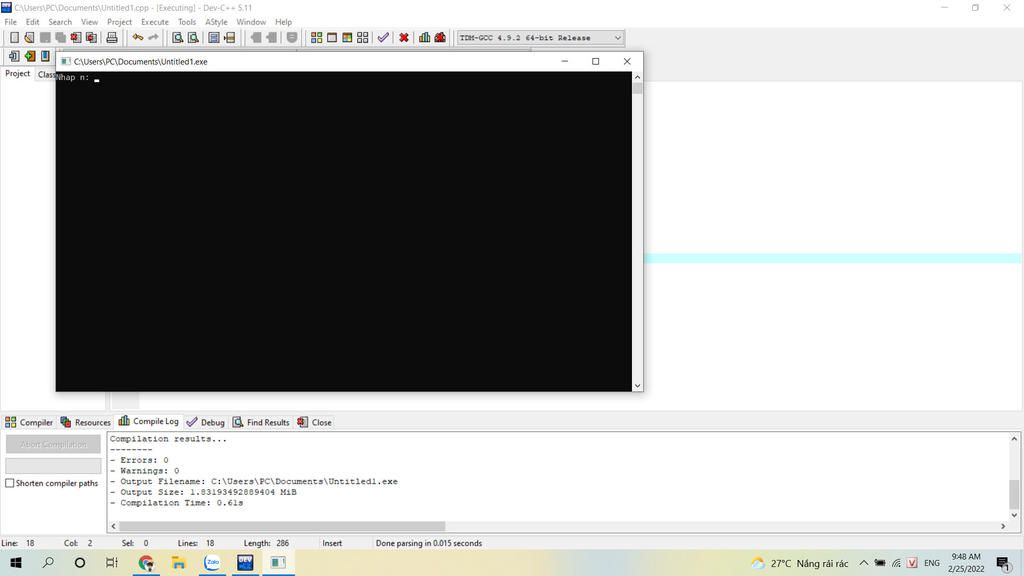Click inside the console at Nhap n prompt
This screenshot has height=576, width=1024.
97,78
